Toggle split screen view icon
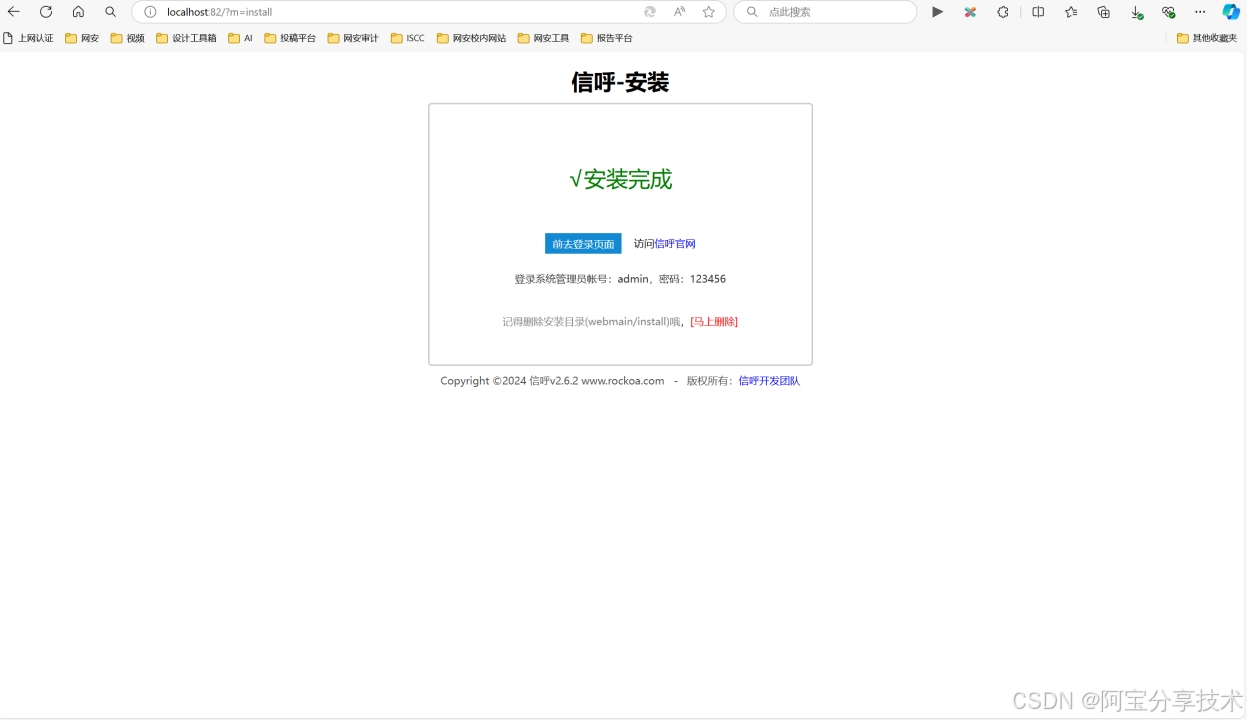This screenshot has width=1247, height=720. pos(1038,12)
